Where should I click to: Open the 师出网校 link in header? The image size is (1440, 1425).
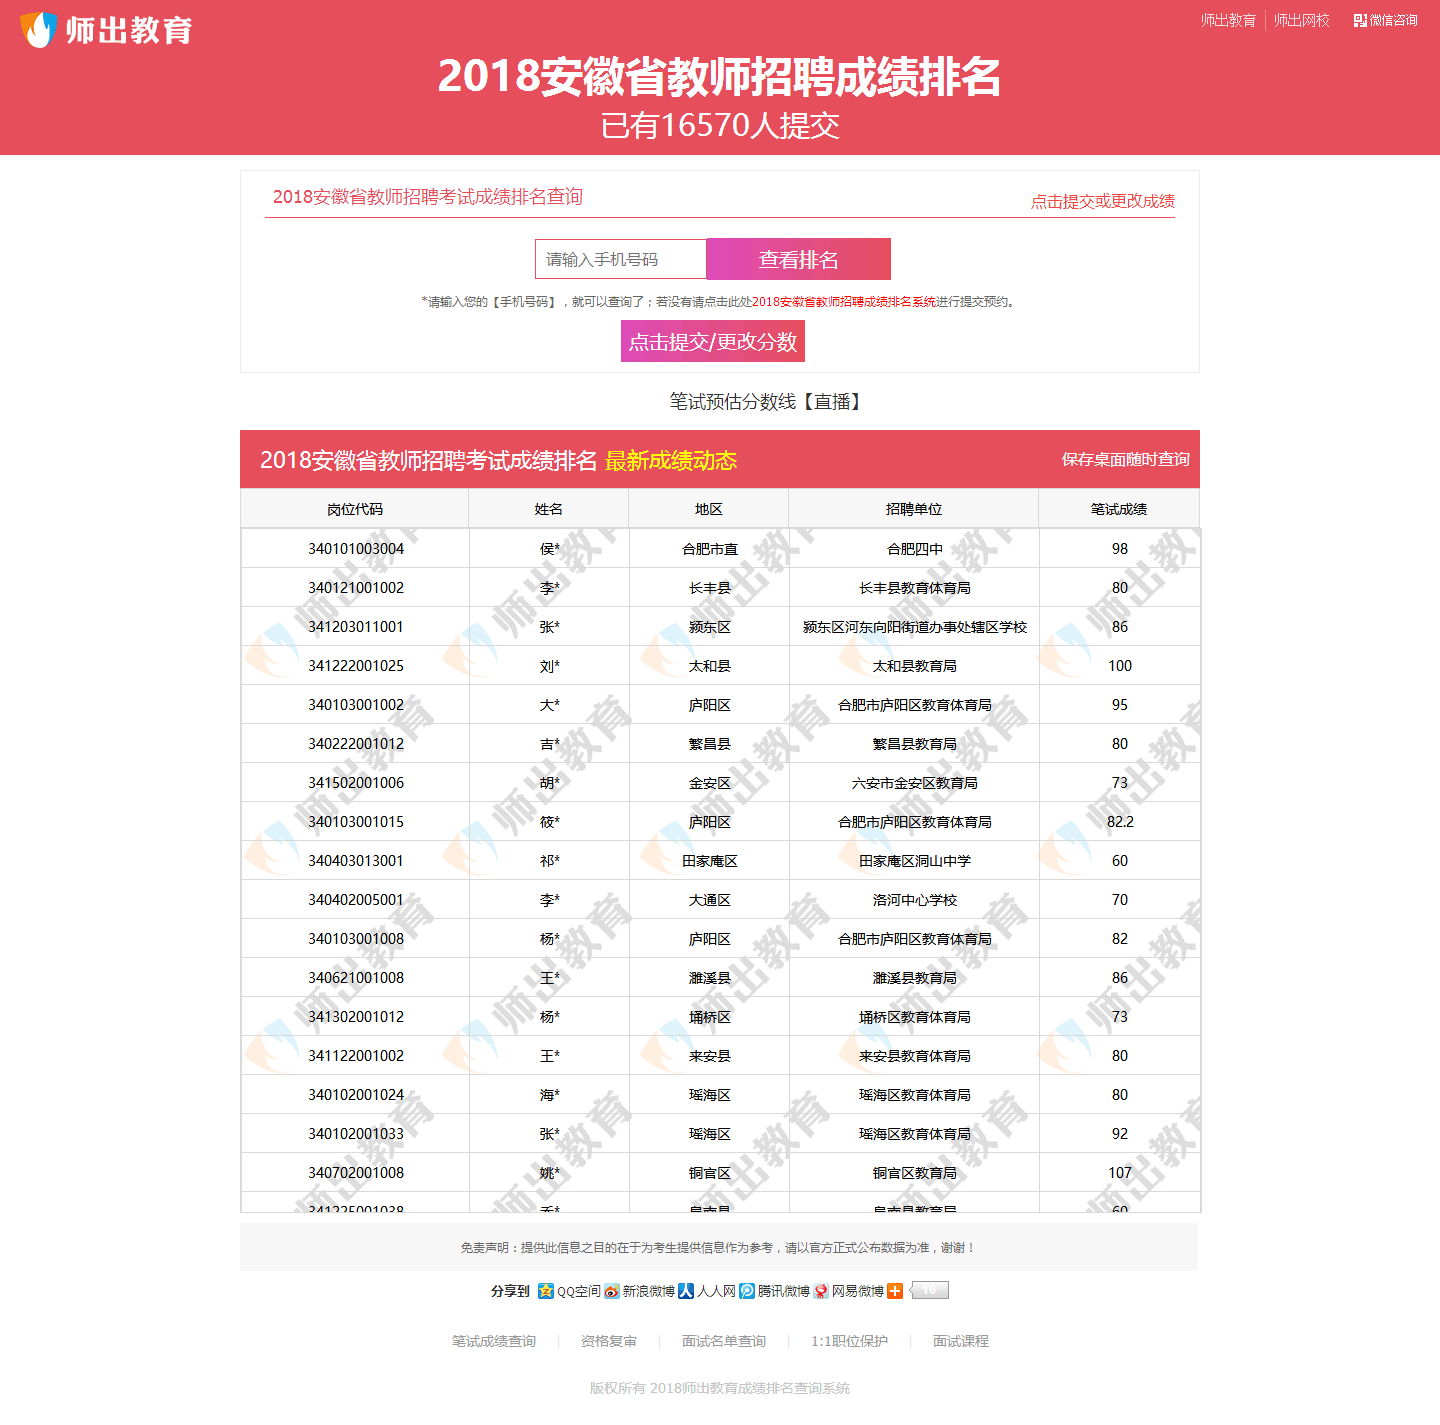1301,20
